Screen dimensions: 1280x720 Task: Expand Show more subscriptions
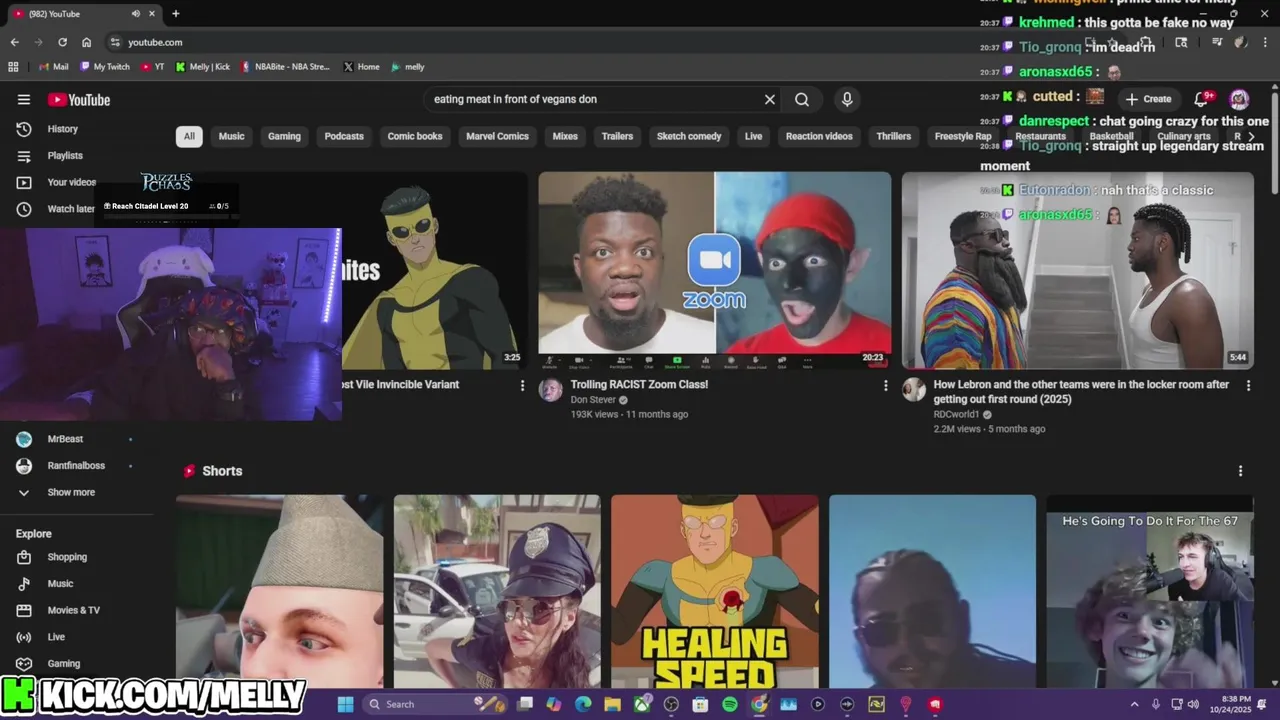click(71, 492)
